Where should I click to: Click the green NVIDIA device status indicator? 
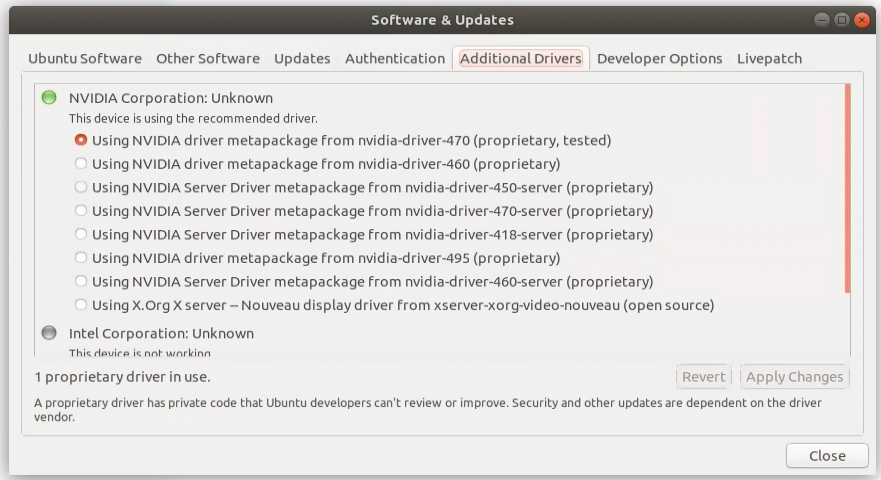(49, 97)
